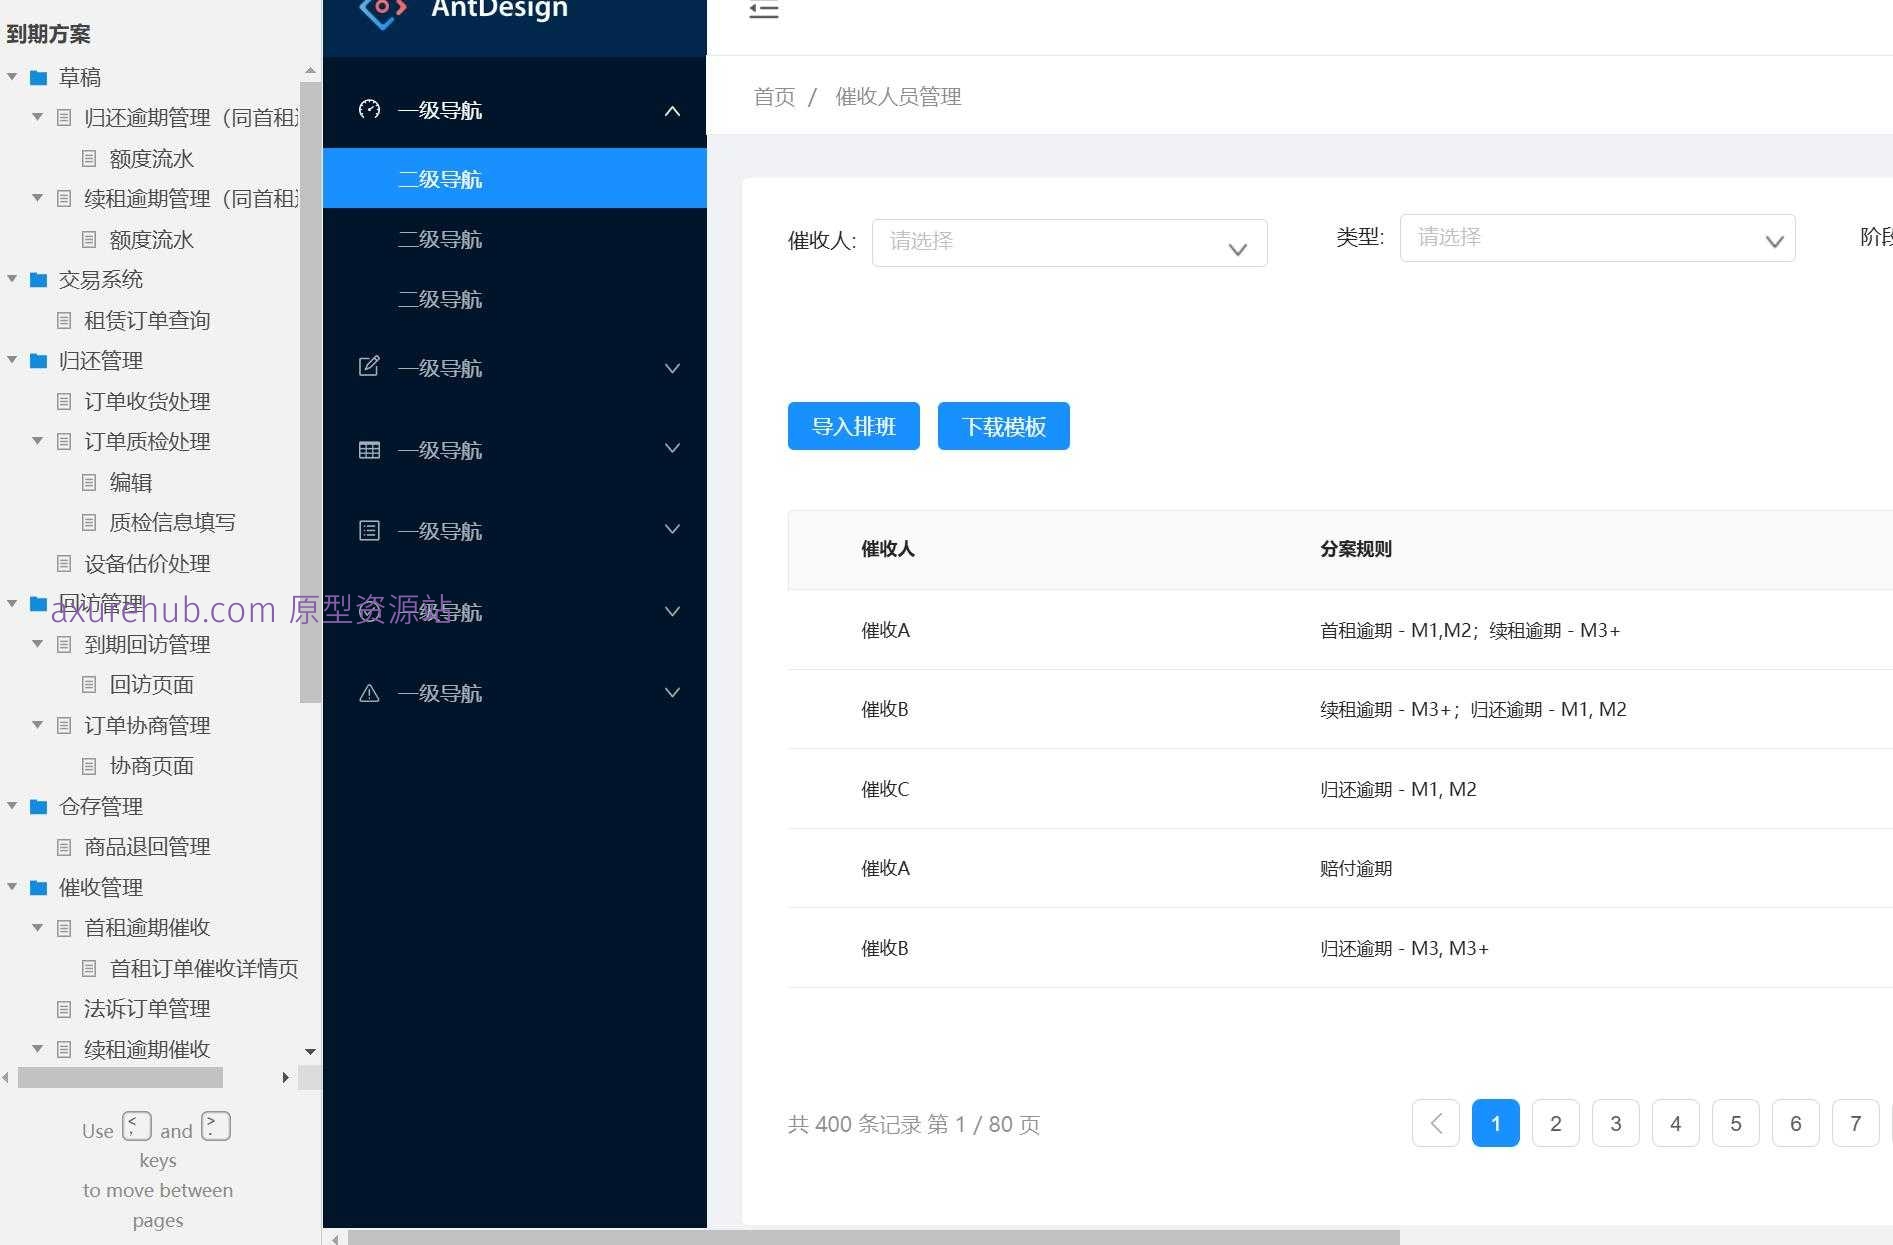1893x1245 pixels.
Task: Click the warning icon on last 一级导航
Action: (369, 692)
